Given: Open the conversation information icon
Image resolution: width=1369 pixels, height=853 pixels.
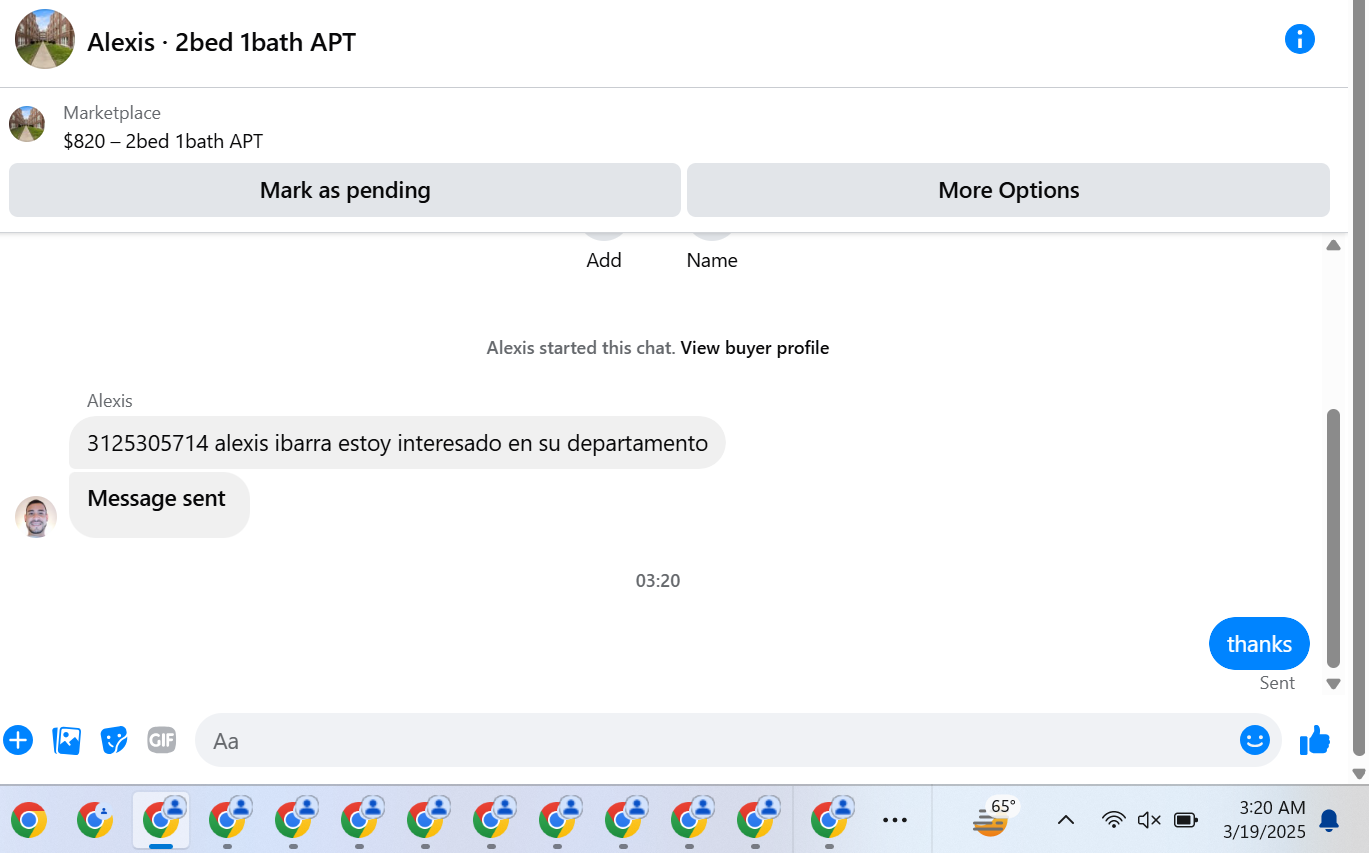Looking at the screenshot, I should pyautogui.click(x=1299, y=40).
